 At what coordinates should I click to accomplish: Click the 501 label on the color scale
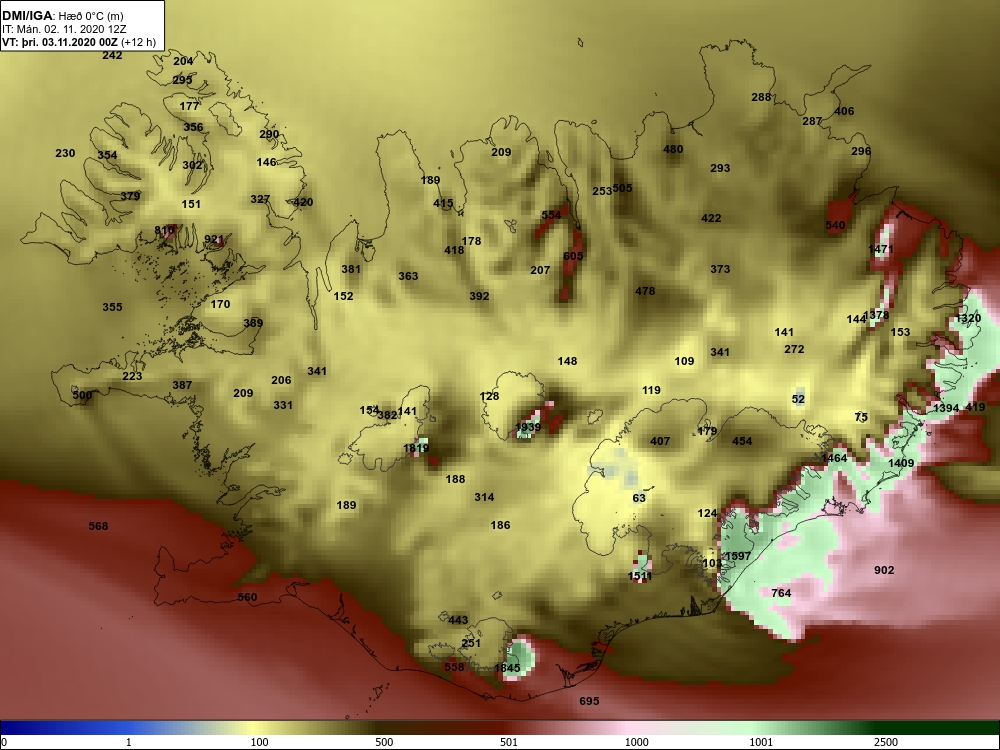(x=509, y=742)
